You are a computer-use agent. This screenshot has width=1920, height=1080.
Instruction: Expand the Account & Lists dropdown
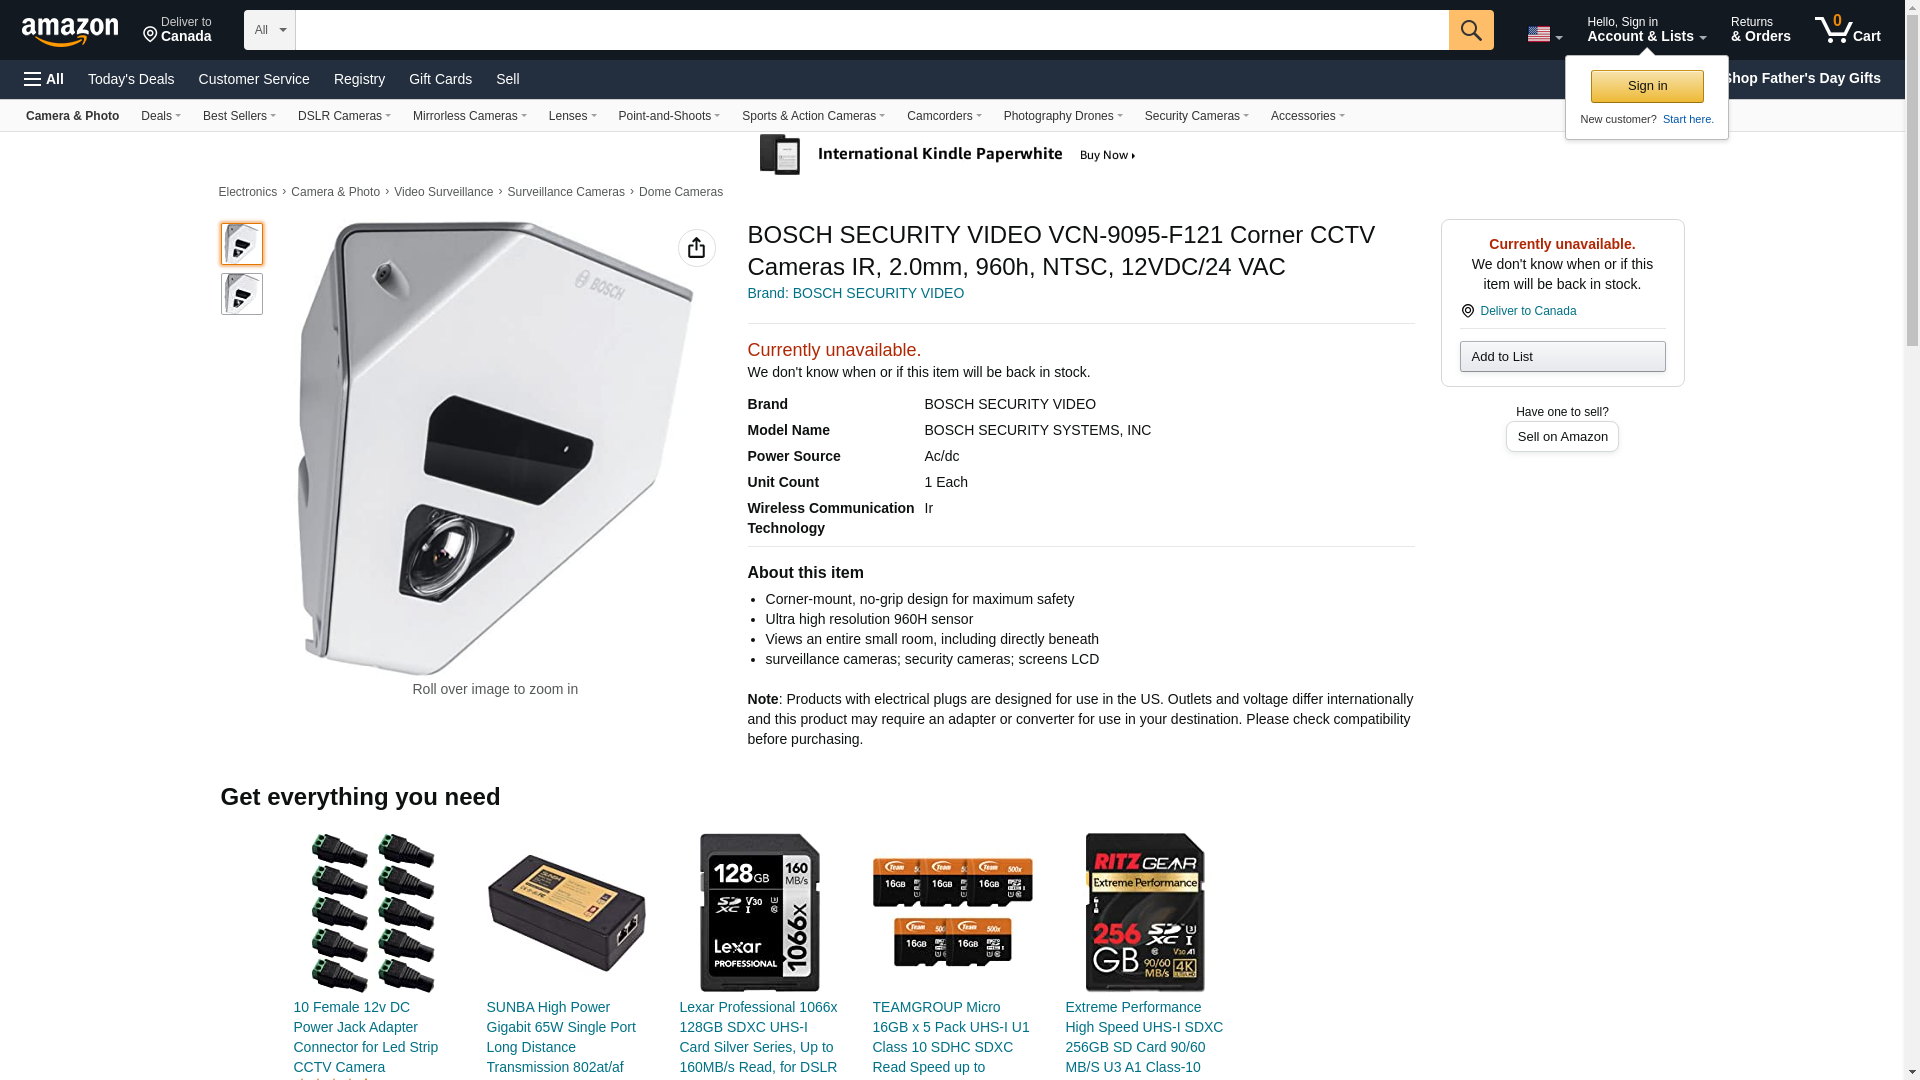point(1646,29)
